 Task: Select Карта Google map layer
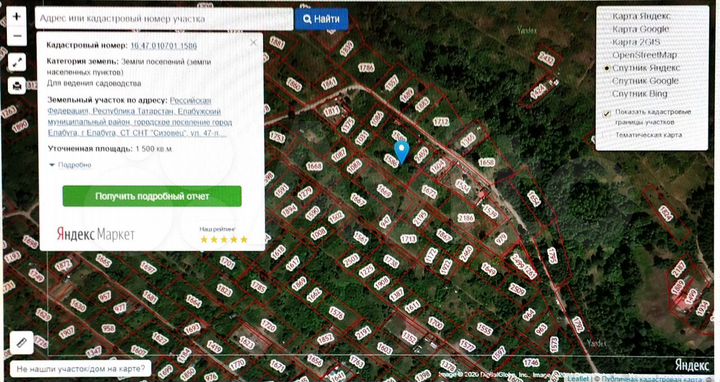pyautogui.click(x=641, y=29)
